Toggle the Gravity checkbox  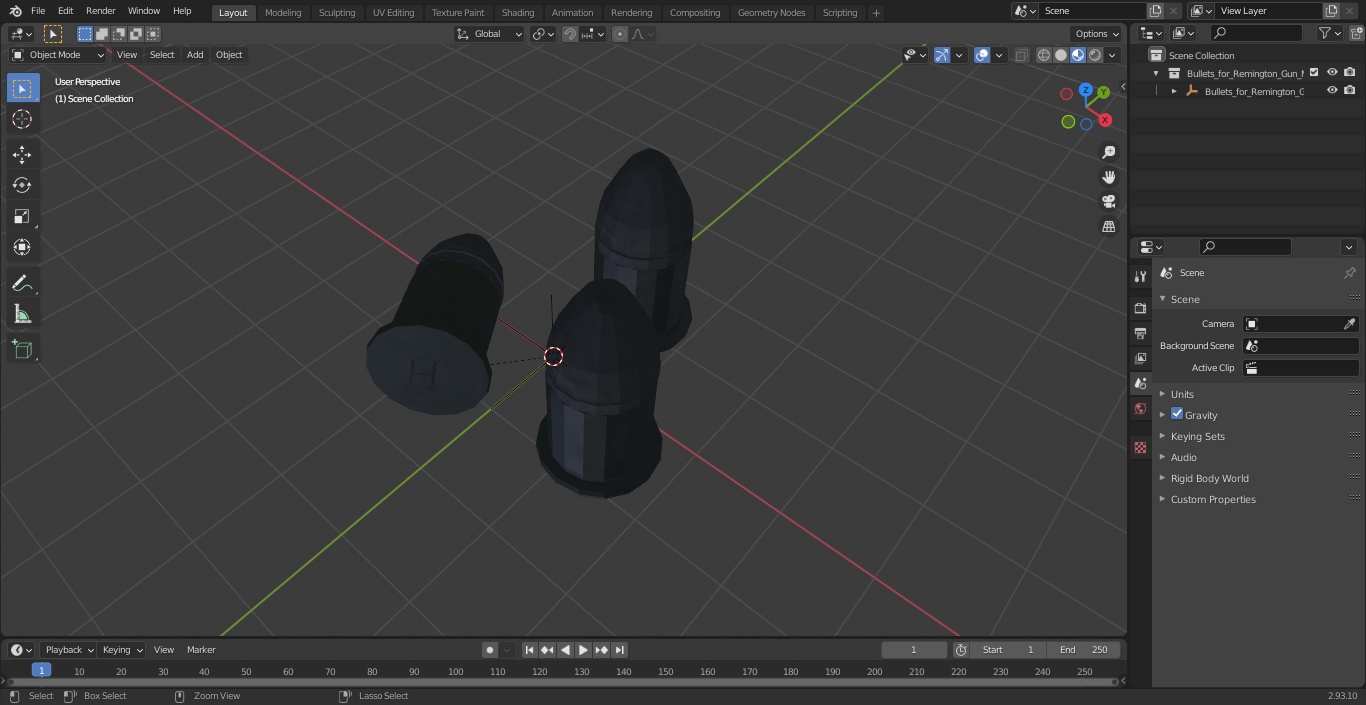tap(1177, 414)
